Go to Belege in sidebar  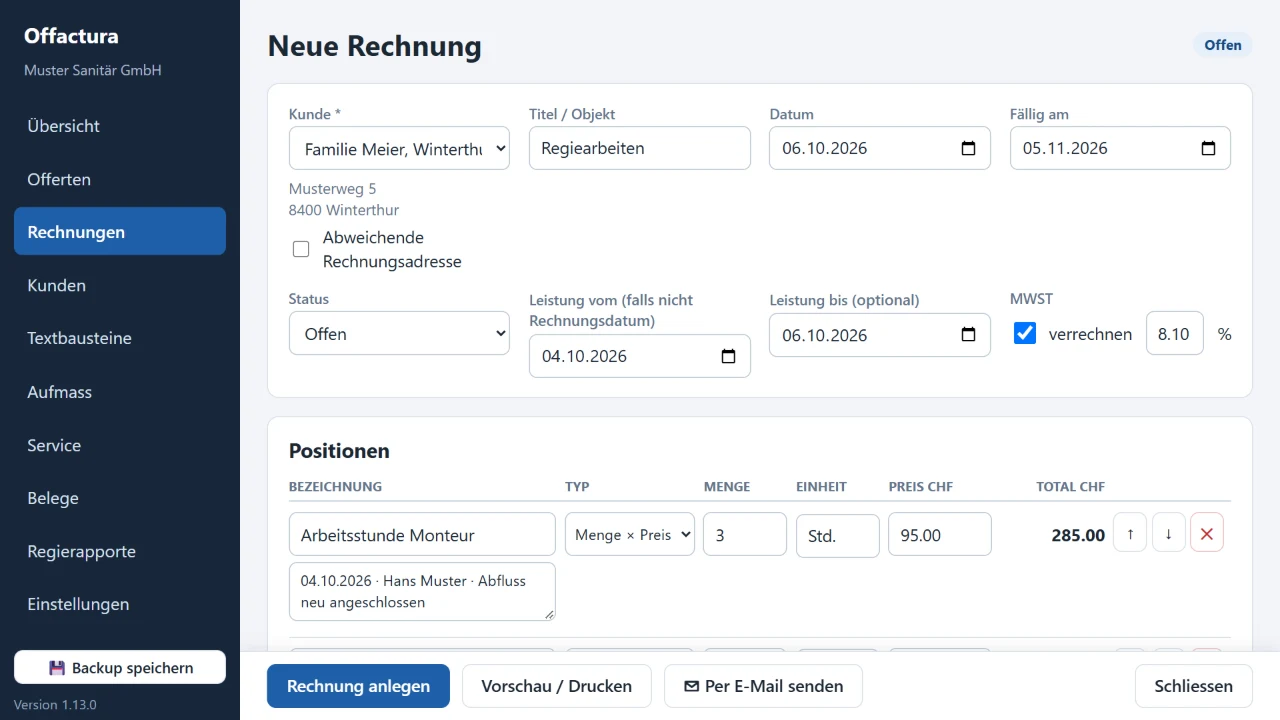(120, 498)
